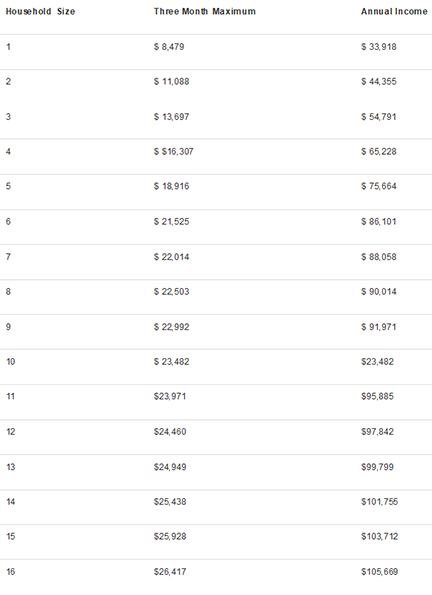
Task: Click the Household Size column header
Action: (40, 11)
